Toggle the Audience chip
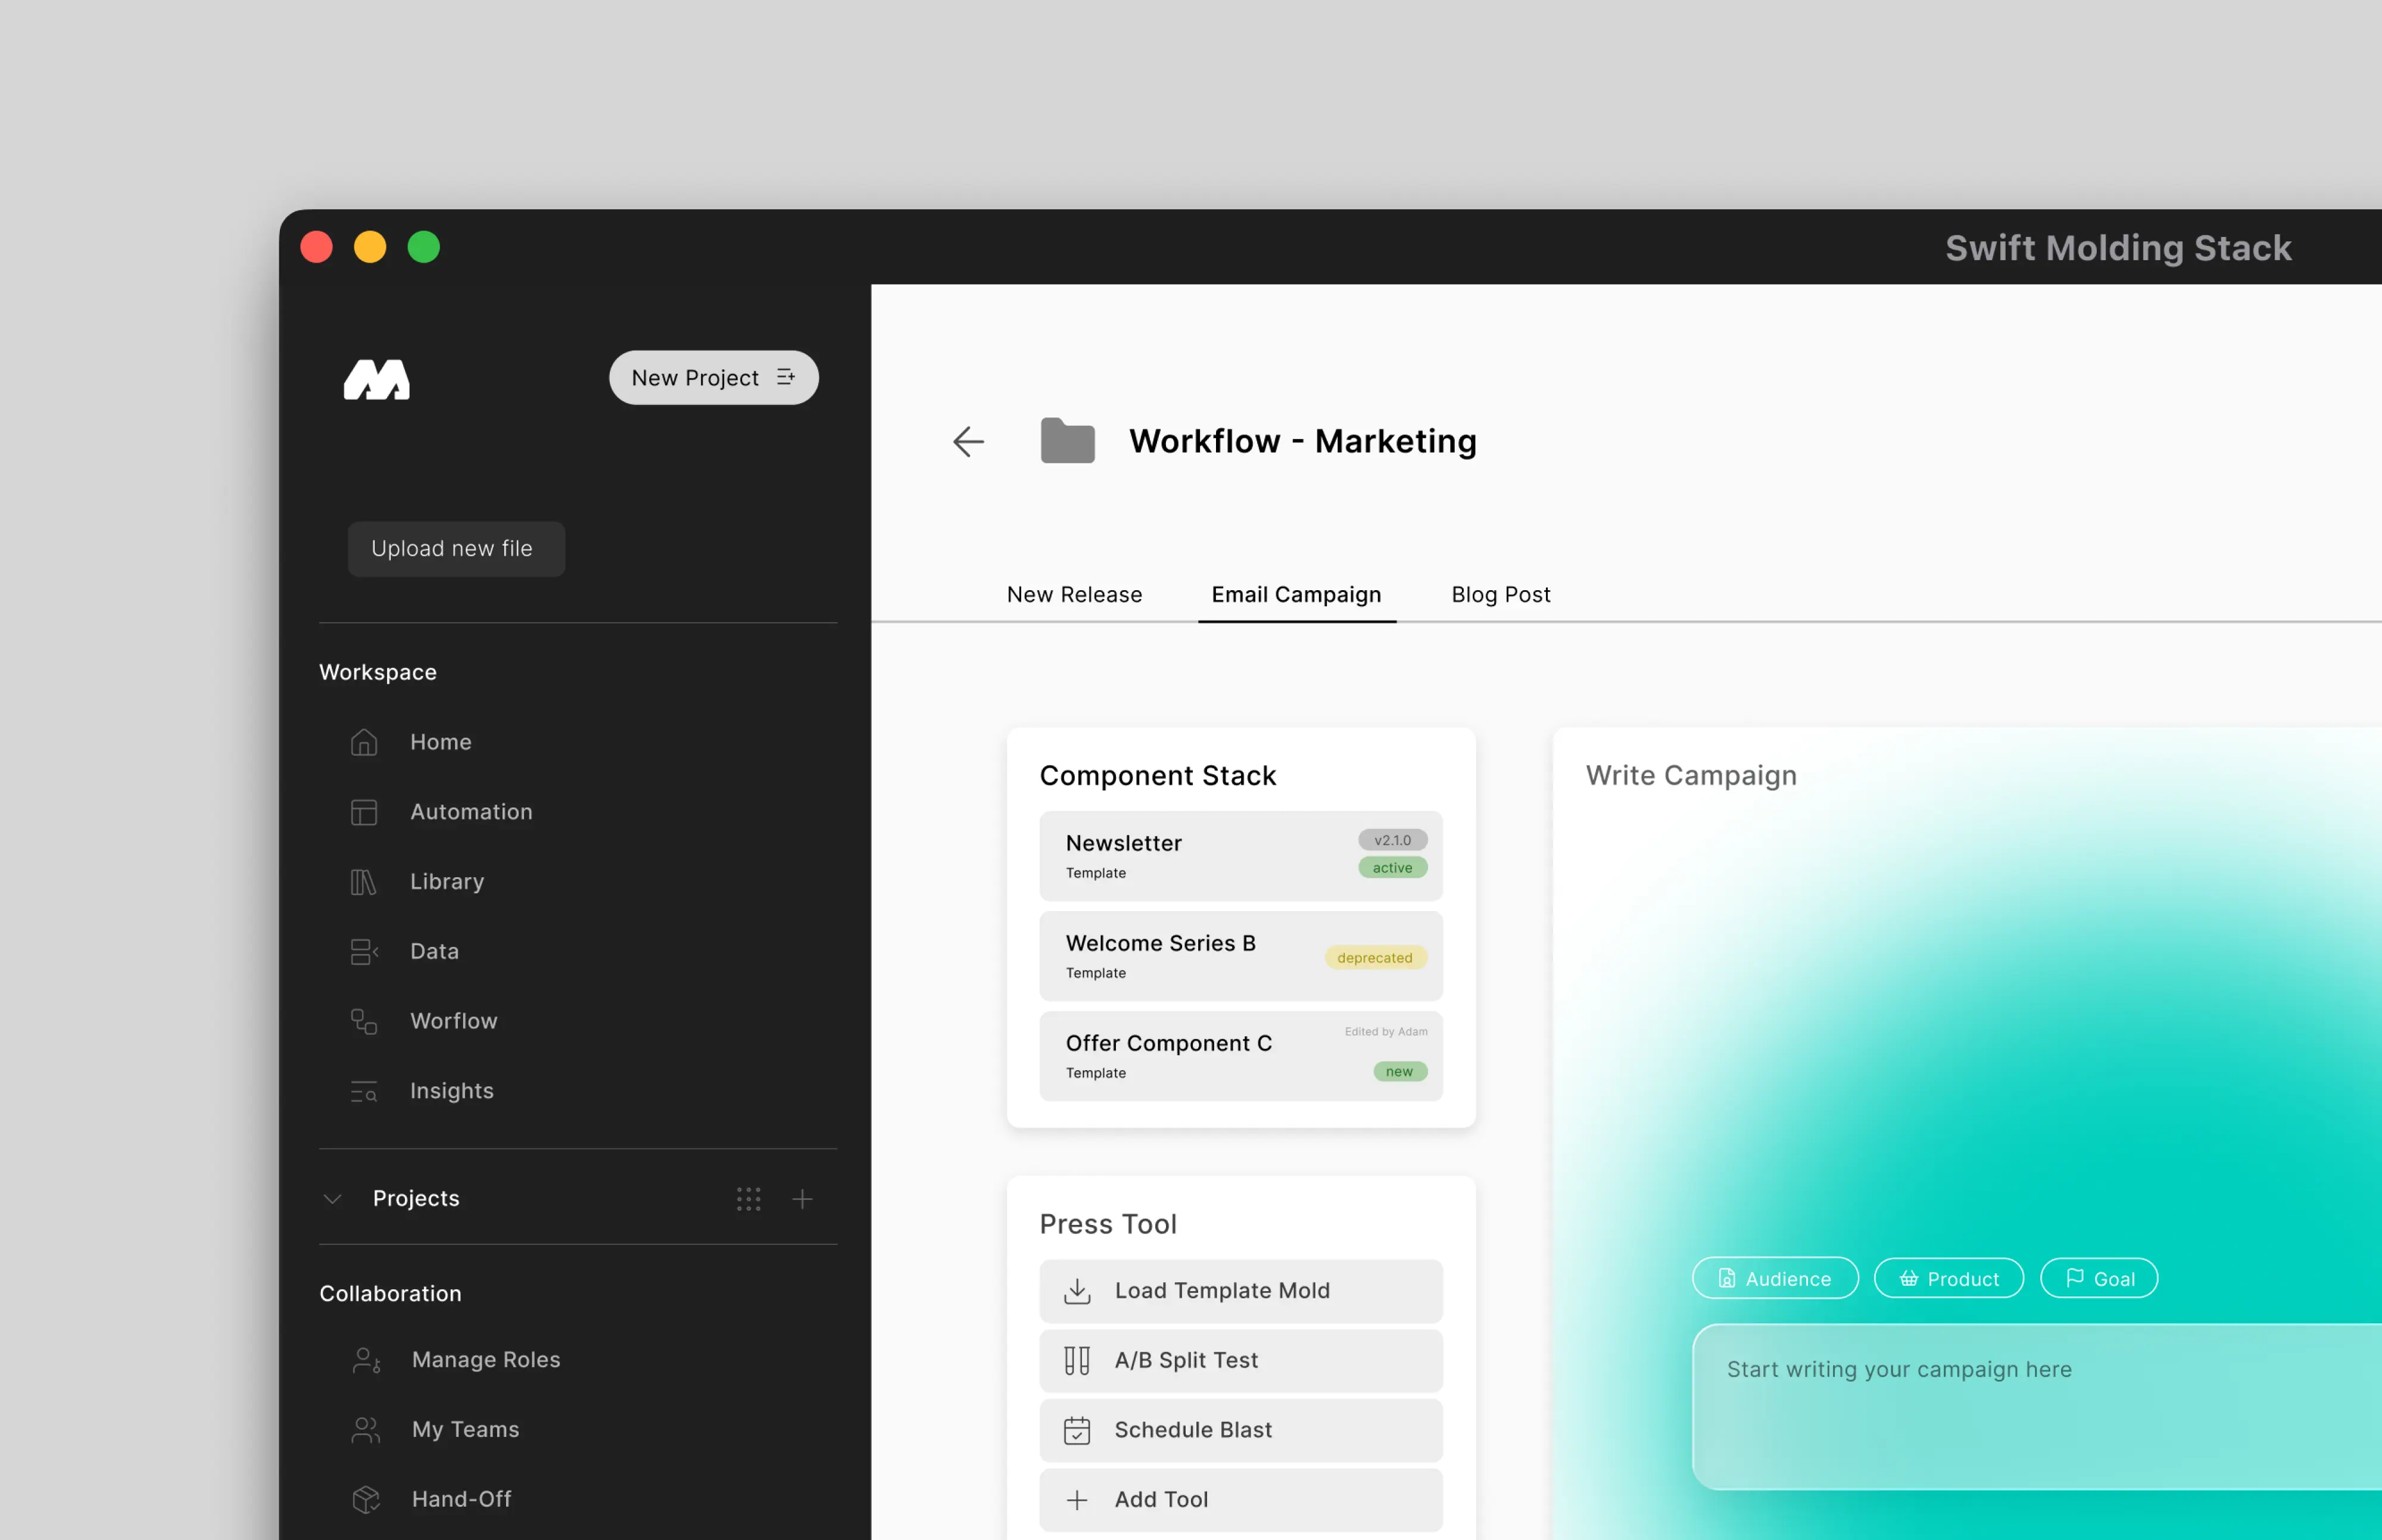 coord(1774,1278)
